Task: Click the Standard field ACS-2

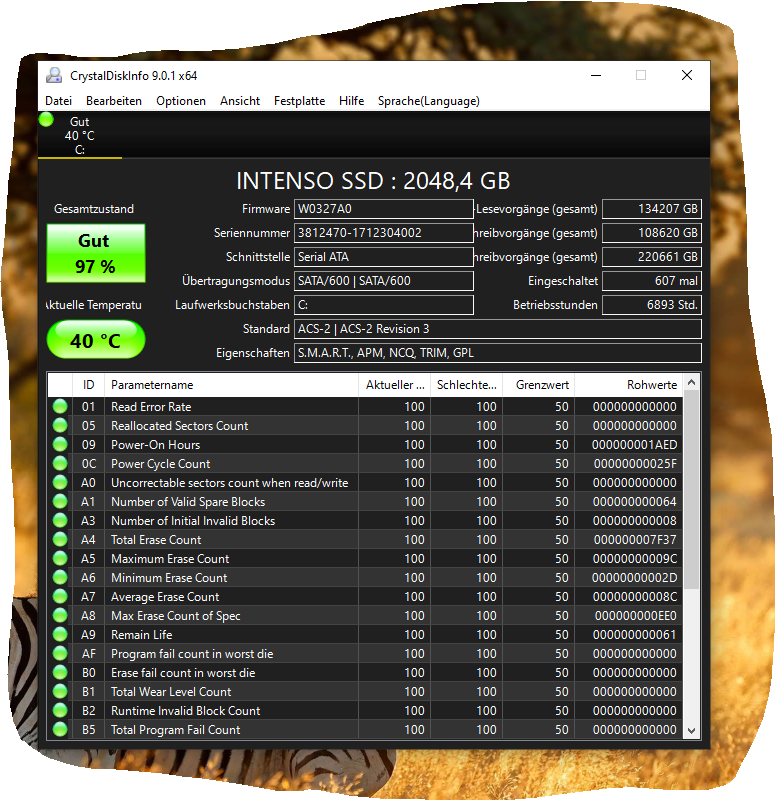Action: coord(498,329)
